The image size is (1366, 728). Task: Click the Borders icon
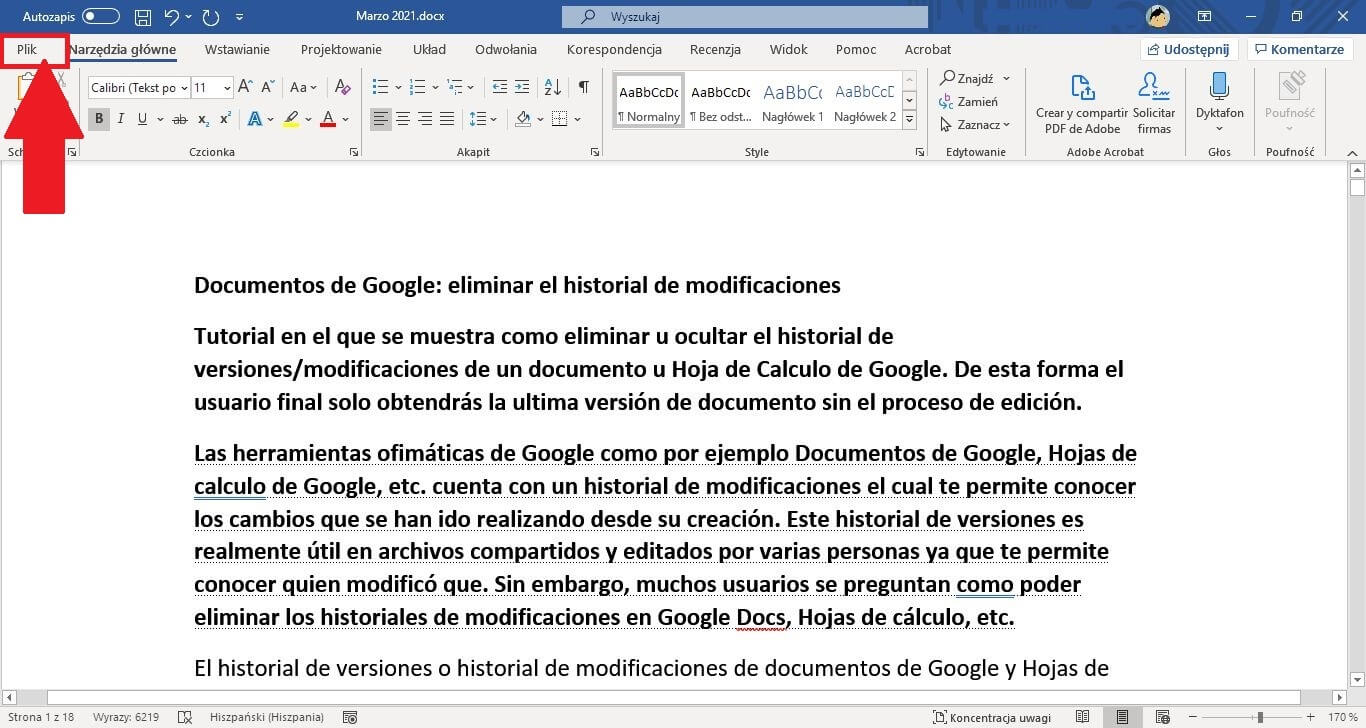tap(560, 119)
